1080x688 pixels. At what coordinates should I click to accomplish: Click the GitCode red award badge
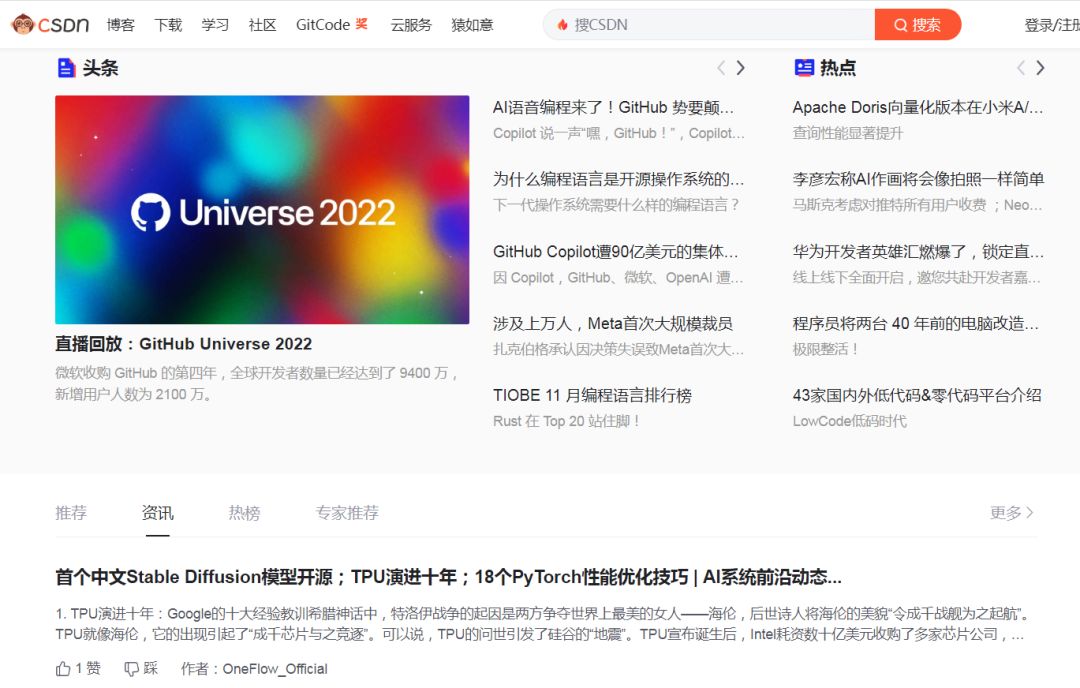[x=362, y=24]
